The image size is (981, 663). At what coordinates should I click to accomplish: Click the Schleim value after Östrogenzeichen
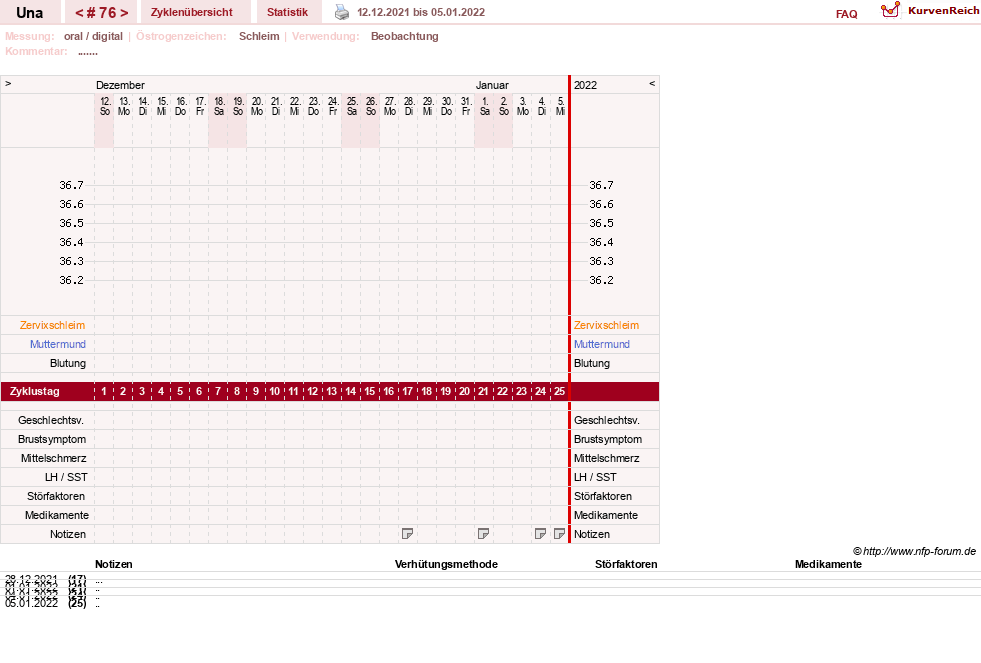point(259,36)
